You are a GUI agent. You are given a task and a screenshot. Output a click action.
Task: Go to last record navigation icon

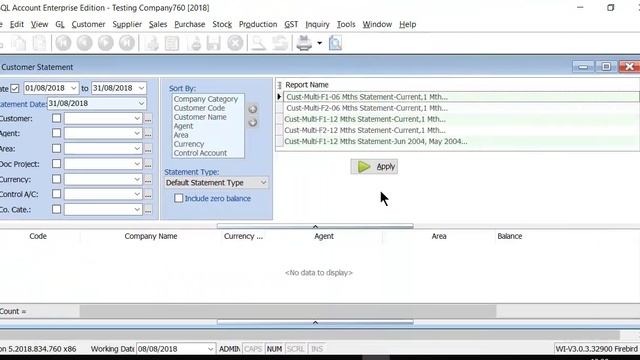coord(127,43)
